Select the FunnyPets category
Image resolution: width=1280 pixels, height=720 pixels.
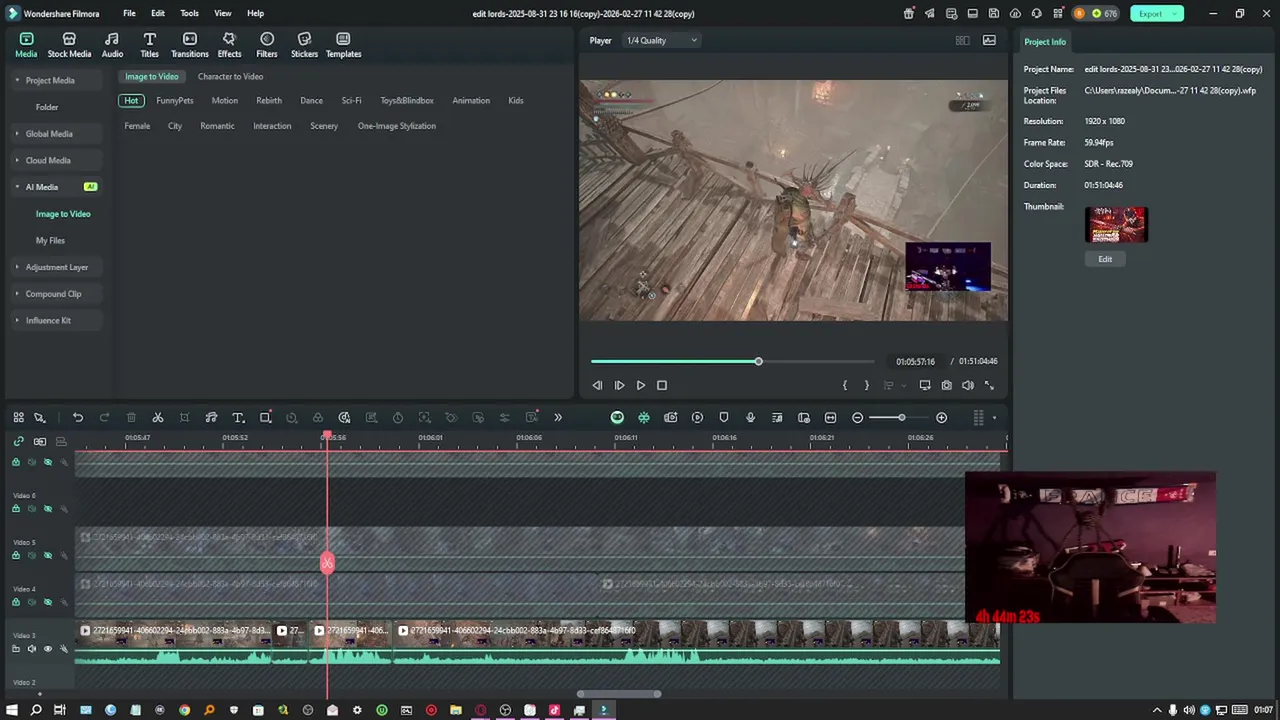point(175,101)
